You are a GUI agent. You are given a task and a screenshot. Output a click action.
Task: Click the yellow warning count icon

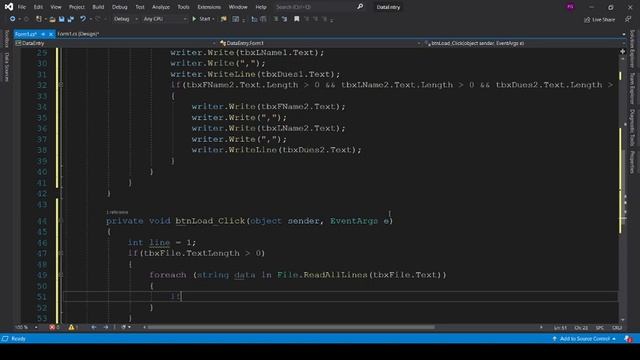click(71, 327)
